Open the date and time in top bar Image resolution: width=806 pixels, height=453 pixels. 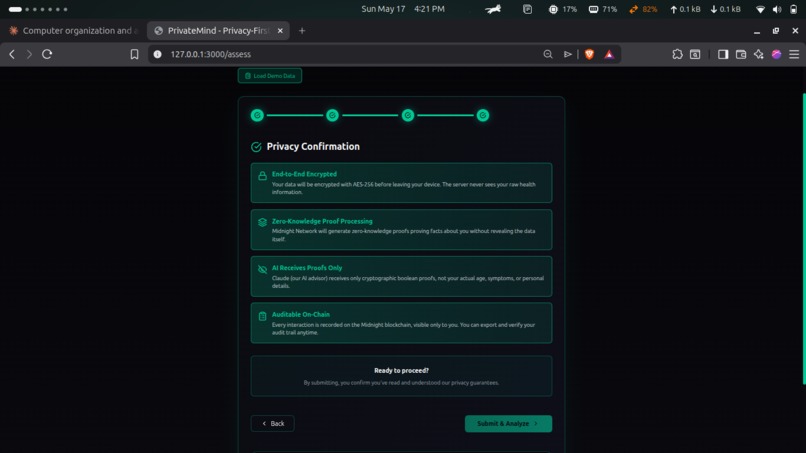(402, 9)
